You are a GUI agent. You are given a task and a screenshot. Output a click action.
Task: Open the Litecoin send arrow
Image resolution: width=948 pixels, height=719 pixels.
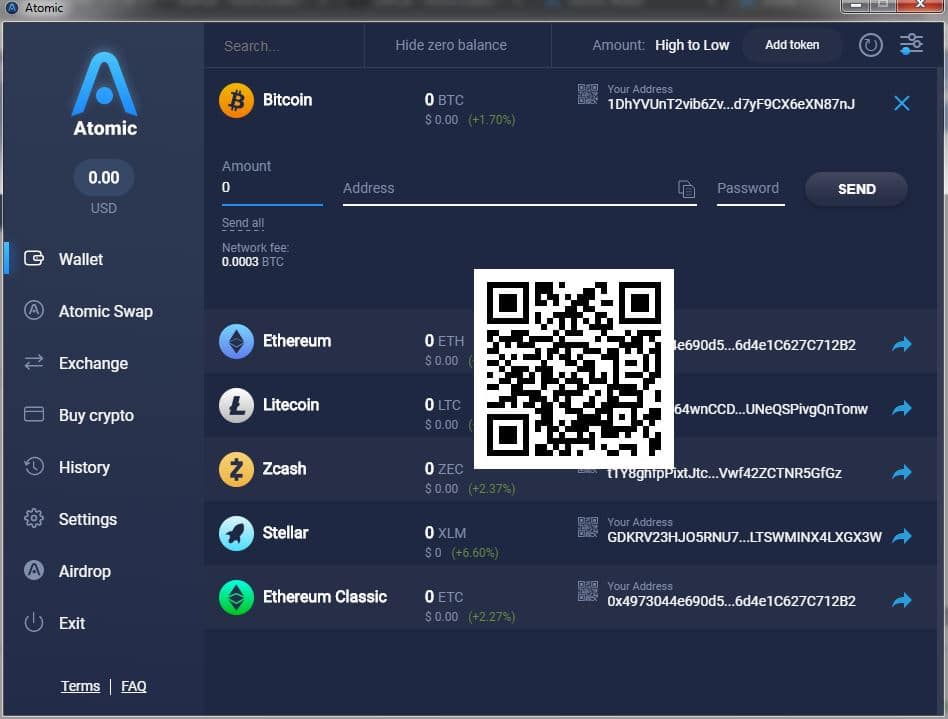click(x=901, y=408)
